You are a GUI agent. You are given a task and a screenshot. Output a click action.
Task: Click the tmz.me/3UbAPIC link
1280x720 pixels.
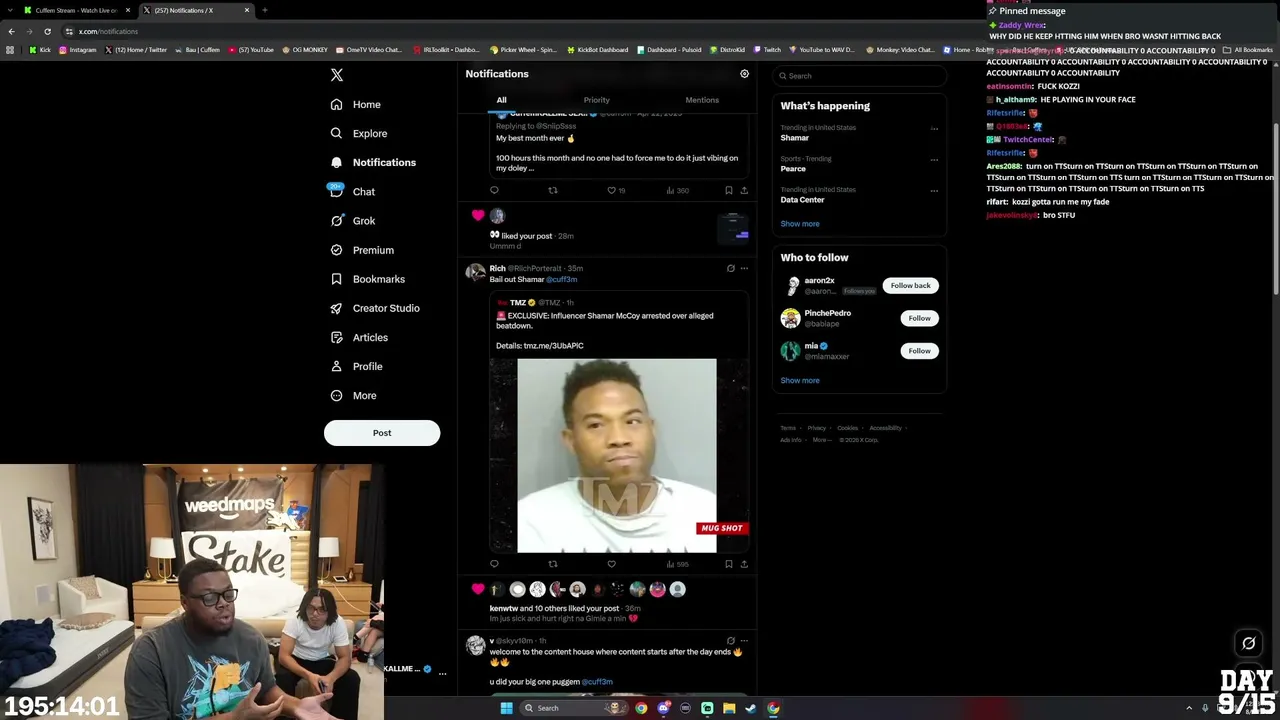(553, 346)
